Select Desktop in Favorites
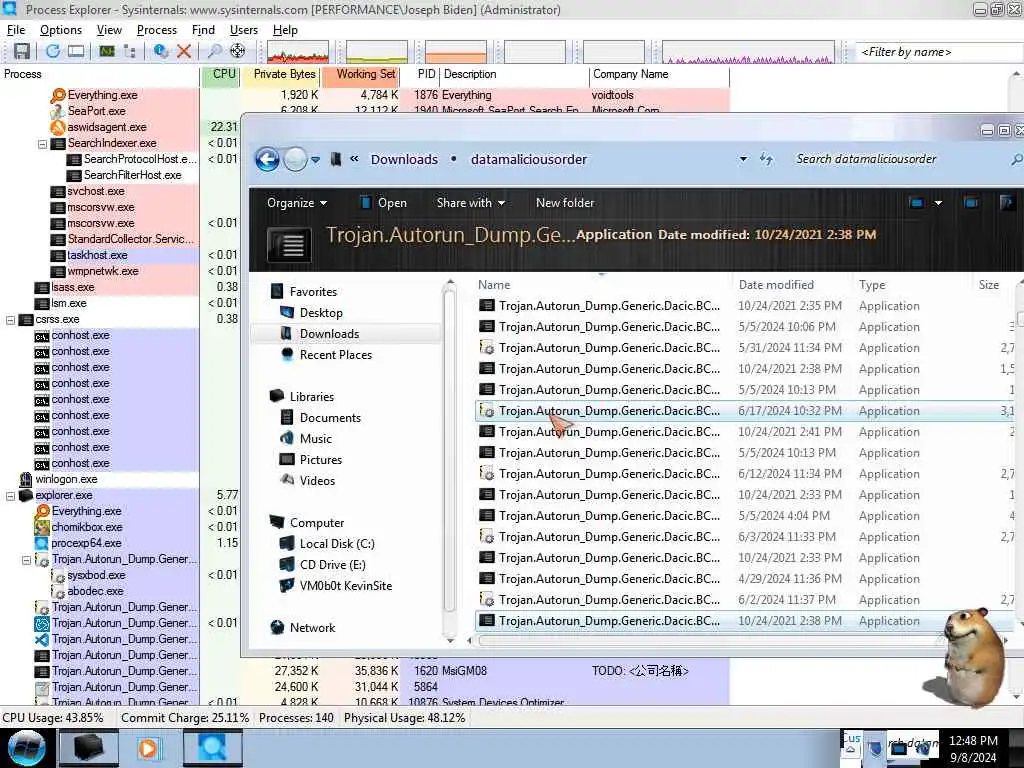1024x768 pixels. (x=321, y=313)
